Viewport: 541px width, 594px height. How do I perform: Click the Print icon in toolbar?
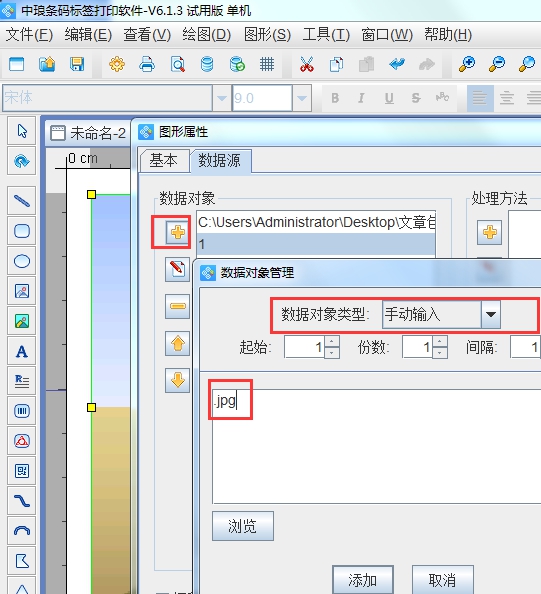[147, 64]
